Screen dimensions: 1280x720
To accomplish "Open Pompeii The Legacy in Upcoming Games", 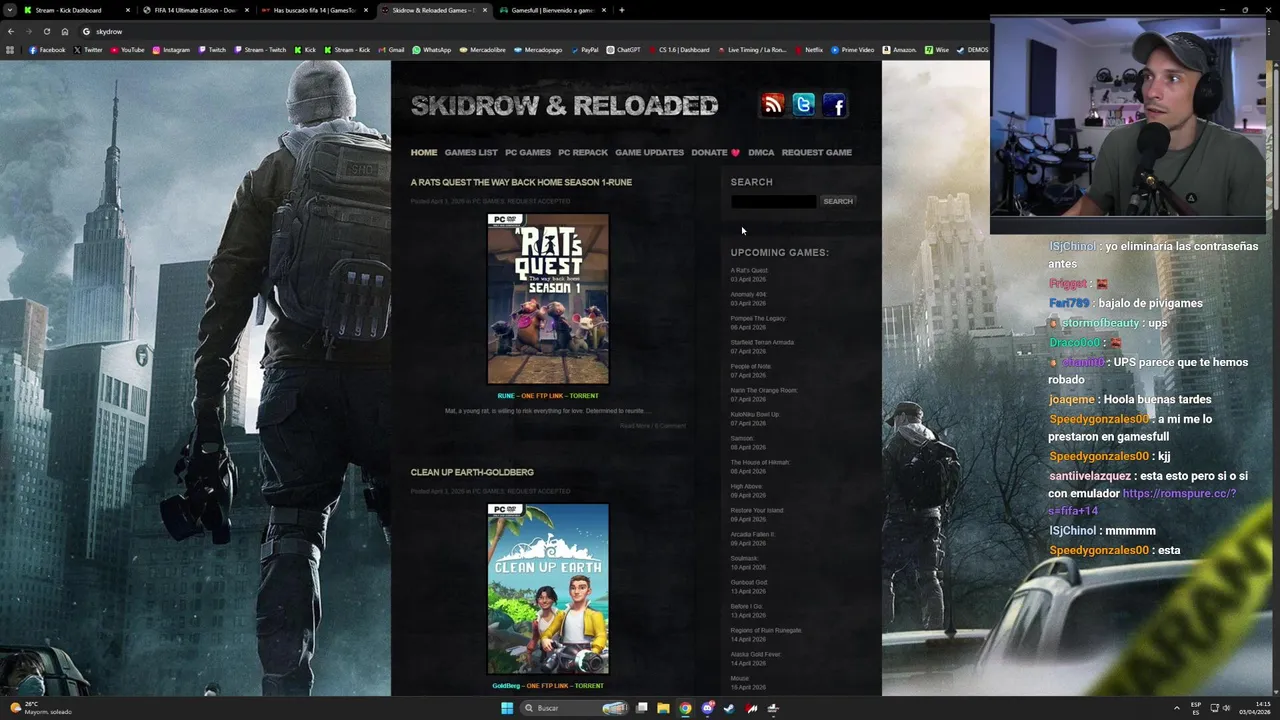I will point(758,318).
